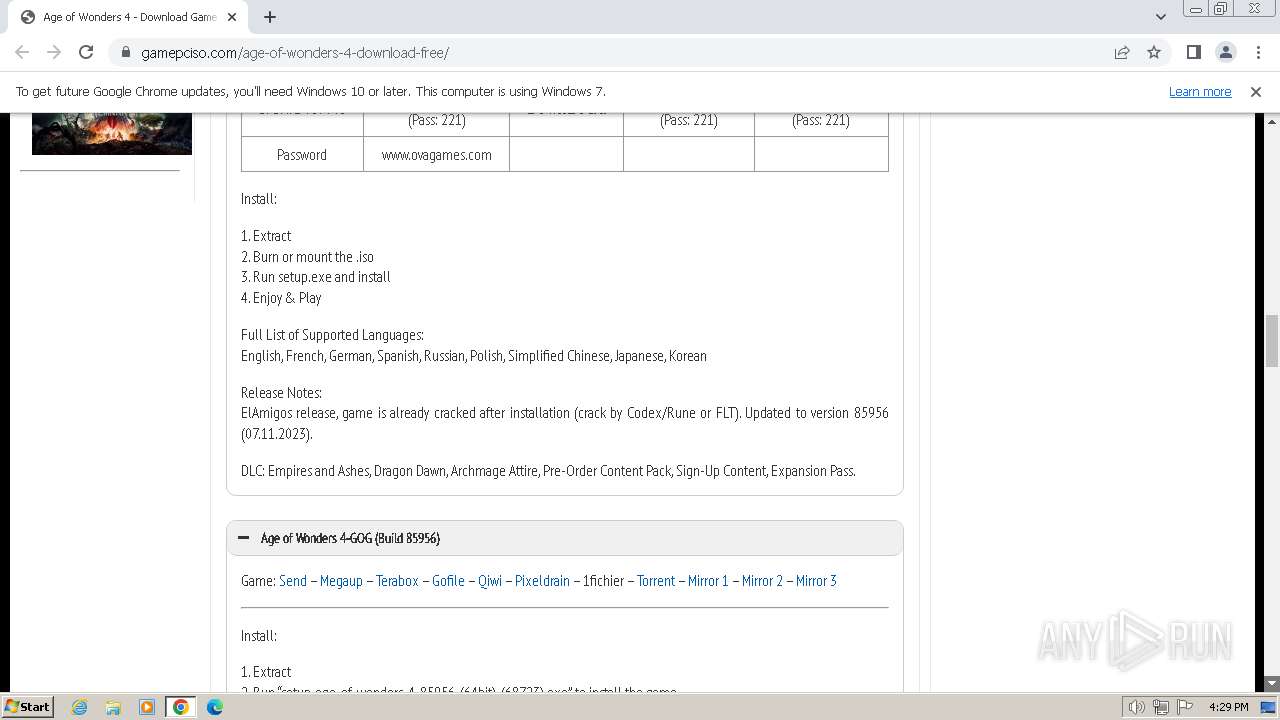
Task: Open the Chrome three-dot menu
Action: [1257, 53]
